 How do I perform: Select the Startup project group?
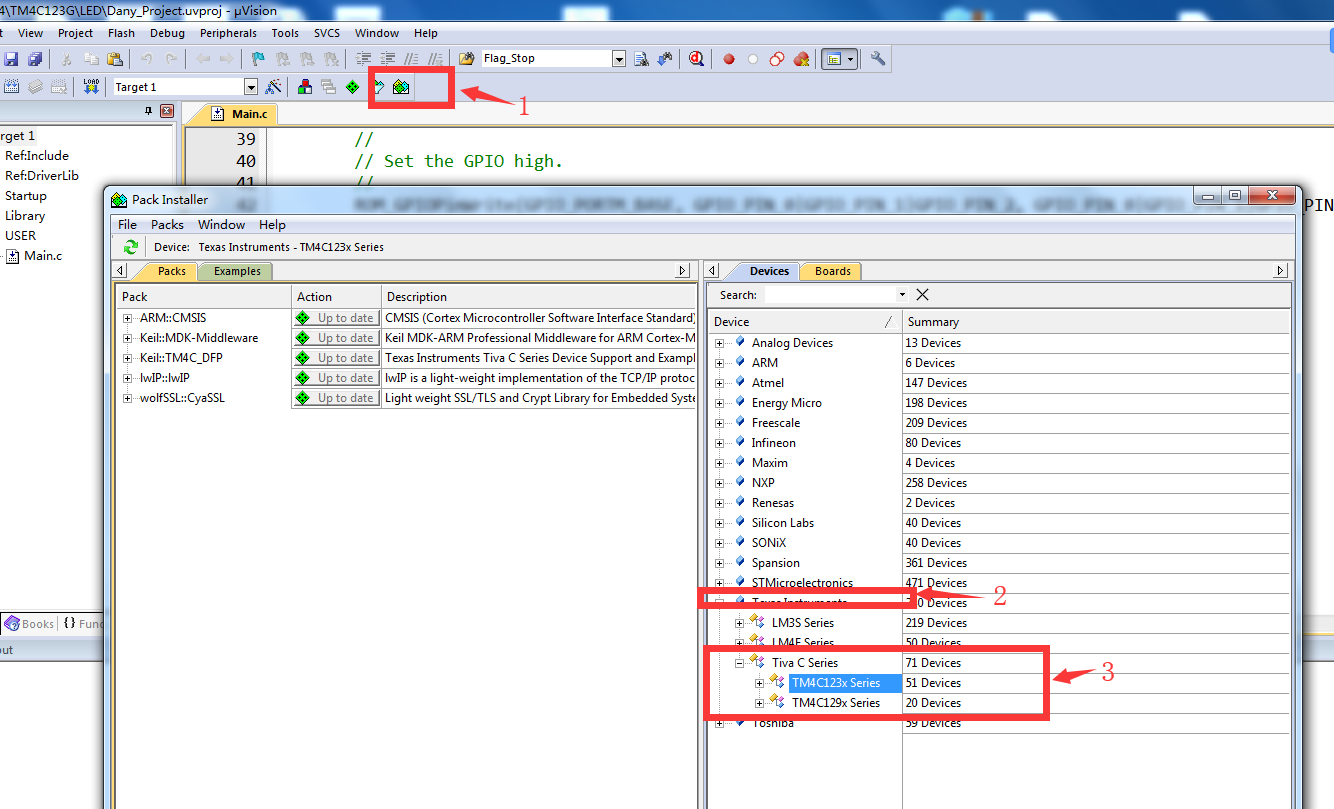[26, 196]
